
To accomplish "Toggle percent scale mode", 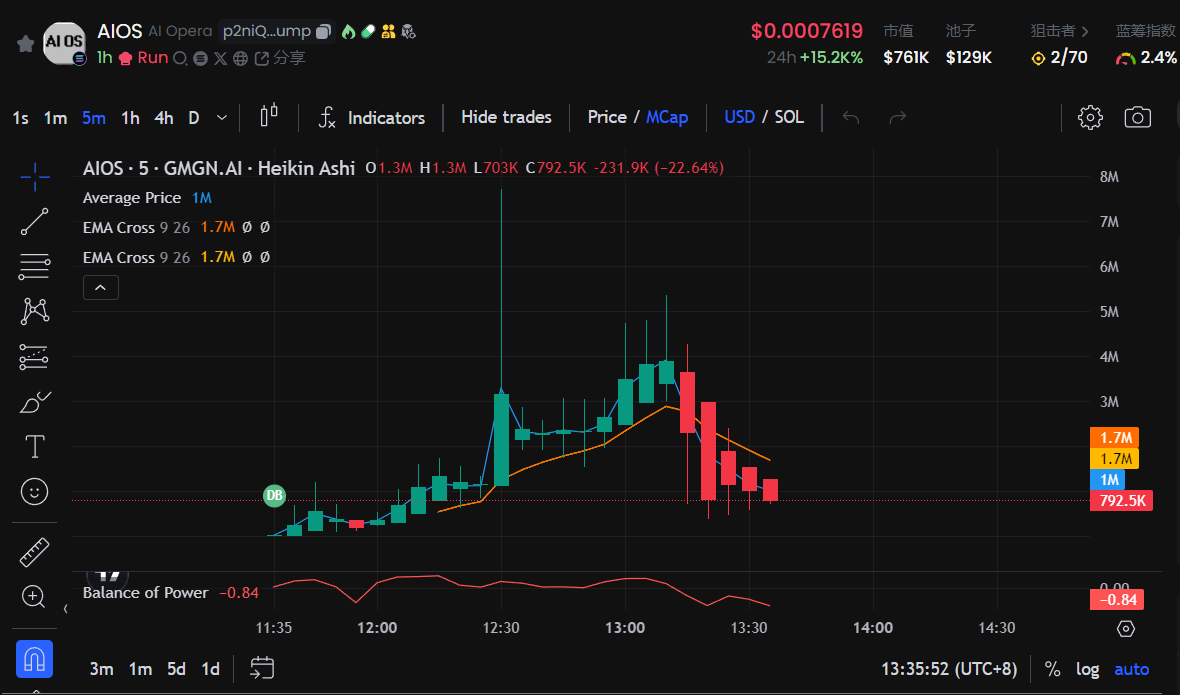I will 1053,669.
